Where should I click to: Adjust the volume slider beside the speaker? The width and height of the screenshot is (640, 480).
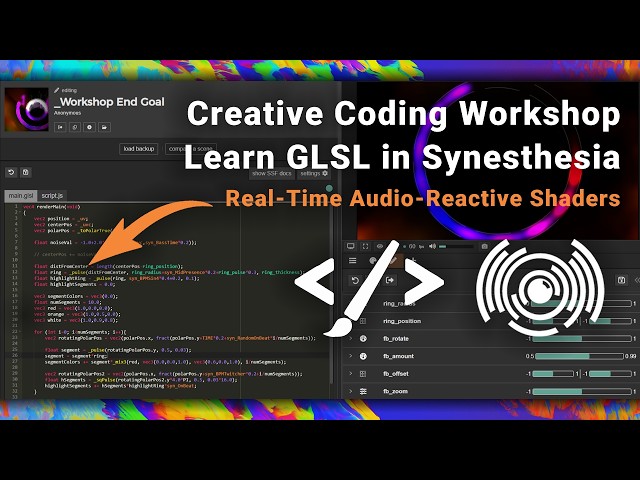pos(456,247)
